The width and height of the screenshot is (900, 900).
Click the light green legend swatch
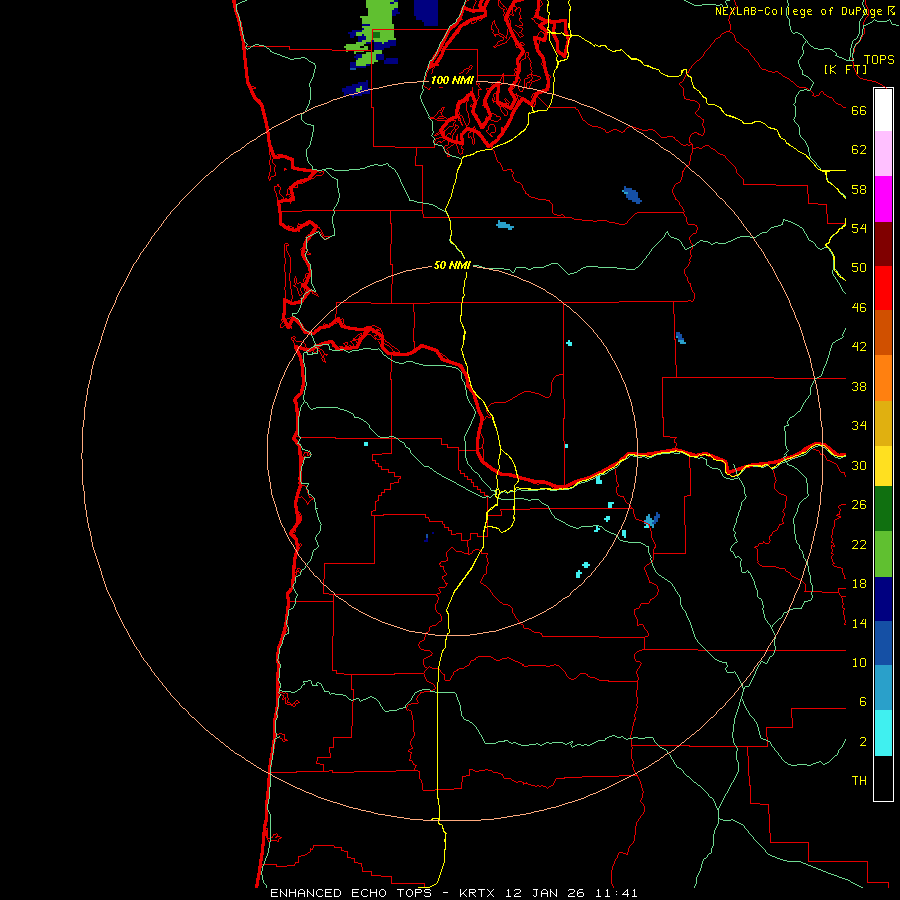point(883,554)
